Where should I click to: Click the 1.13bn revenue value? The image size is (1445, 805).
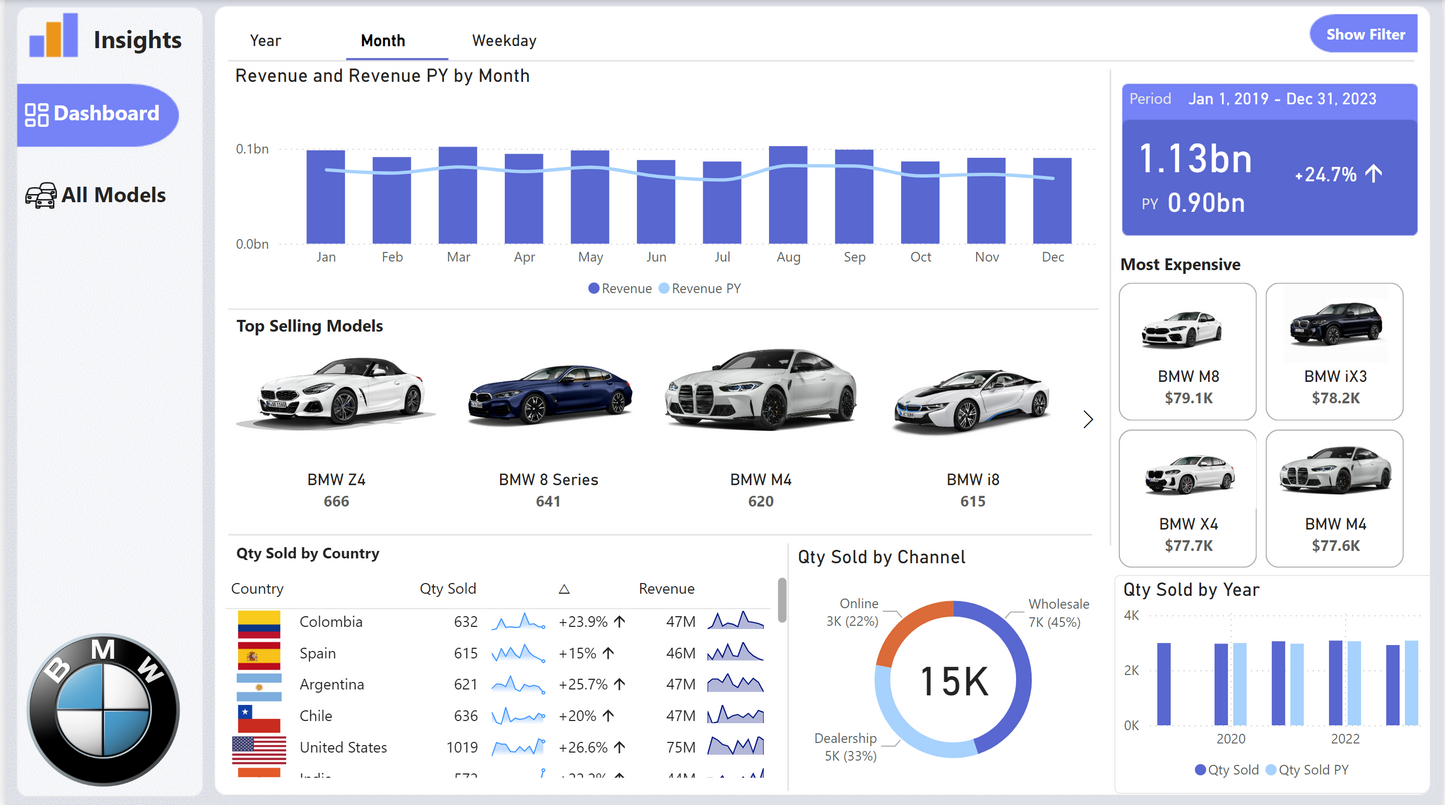1196,160
